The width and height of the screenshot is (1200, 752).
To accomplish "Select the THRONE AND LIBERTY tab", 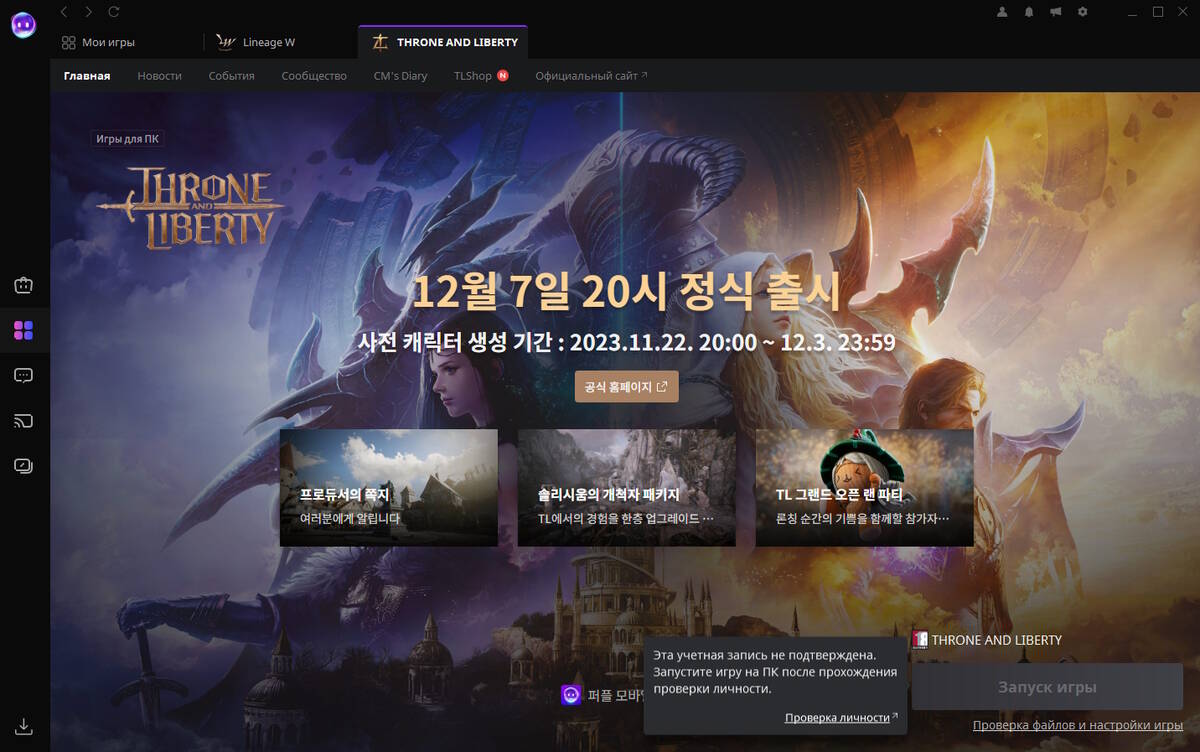I will click(x=444, y=42).
